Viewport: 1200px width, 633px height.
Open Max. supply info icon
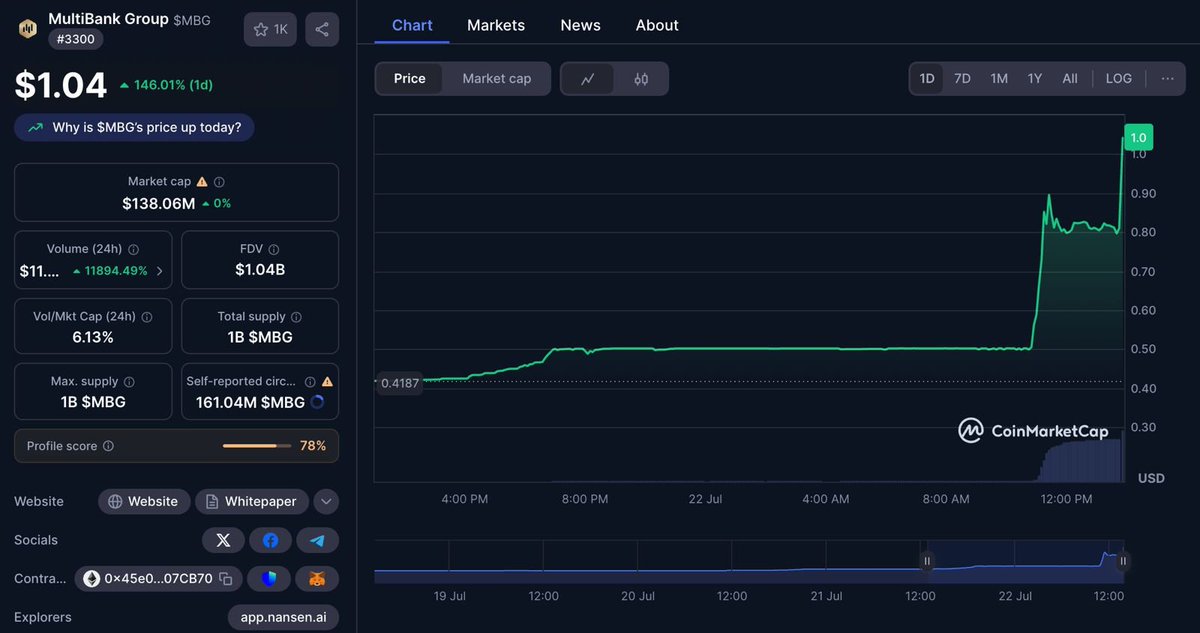coord(129,381)
